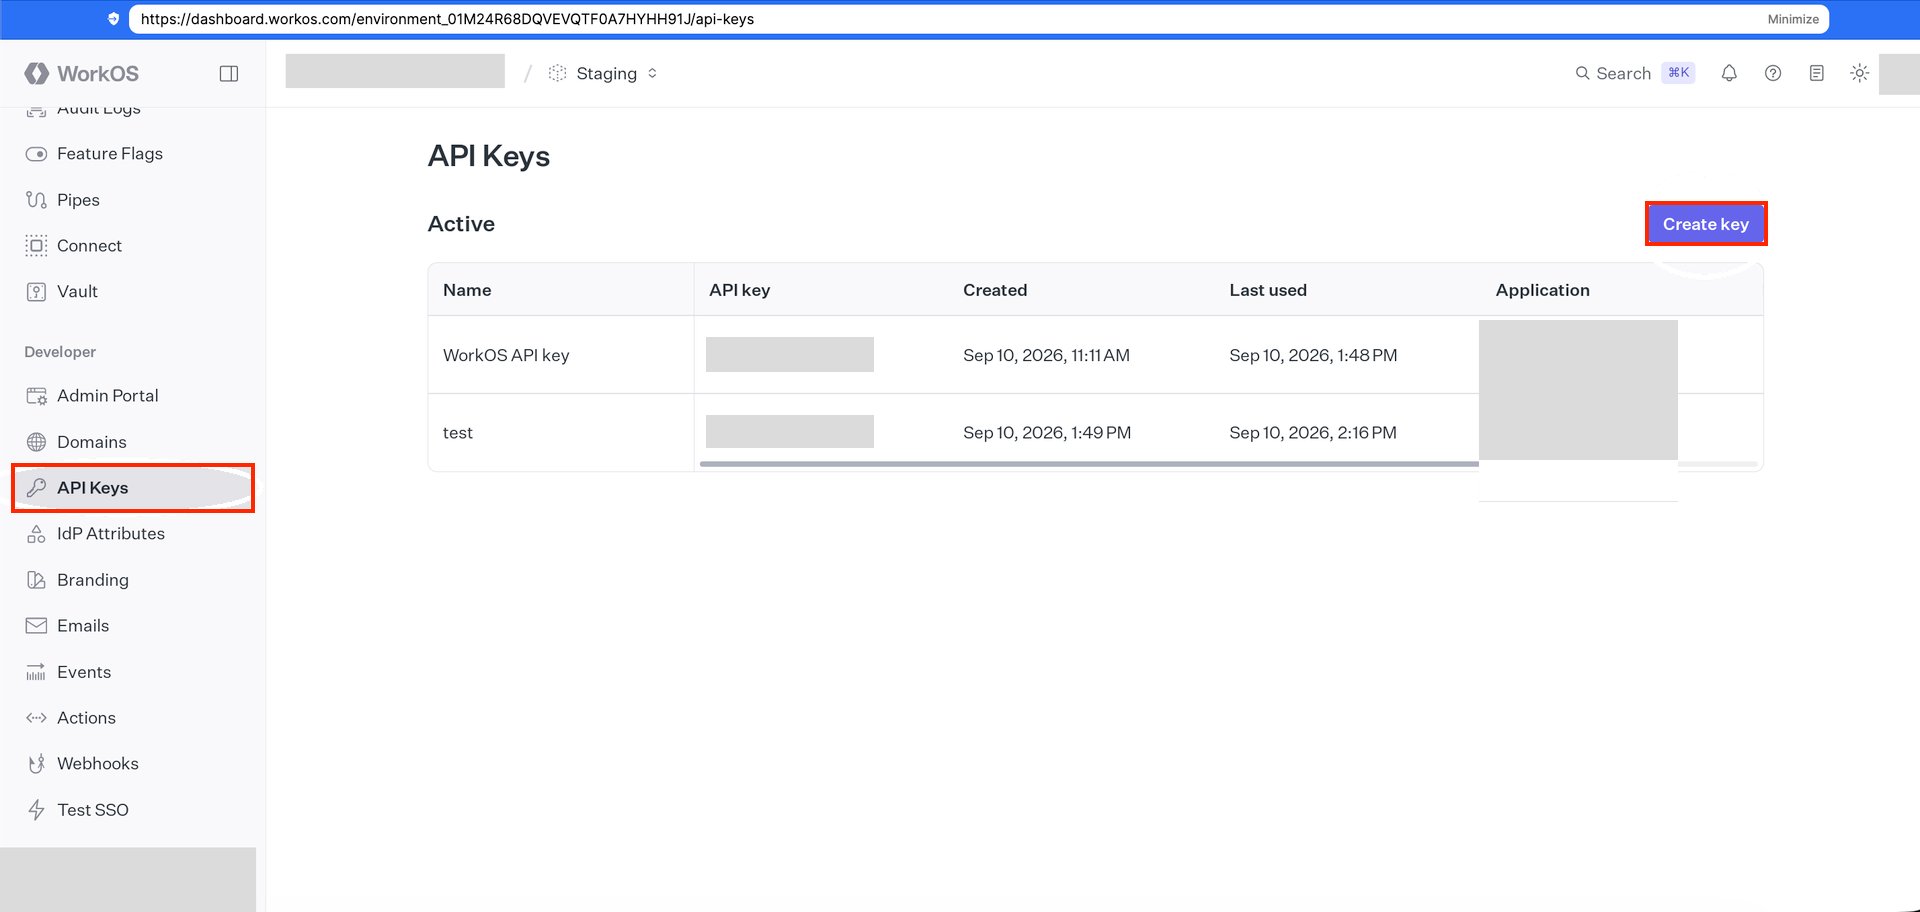This screenshot has width=1920, height=912.
Task: Click the Search box
Action: pos(1634,73)
